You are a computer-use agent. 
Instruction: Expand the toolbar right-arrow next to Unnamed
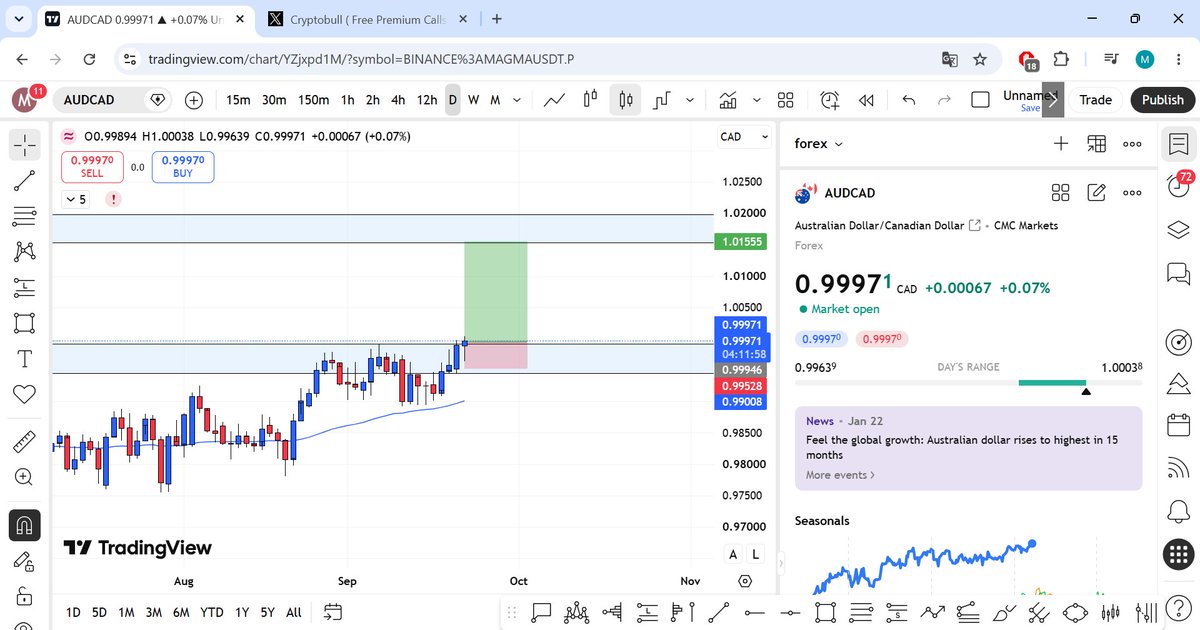coord(1053,100)
